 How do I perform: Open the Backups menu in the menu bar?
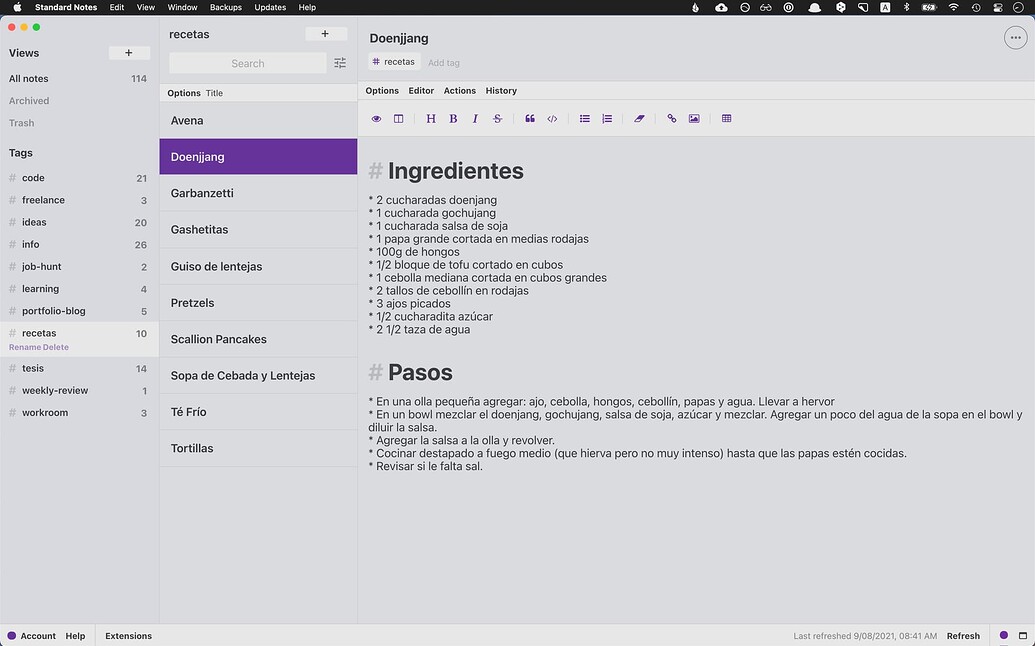[226, 7]
